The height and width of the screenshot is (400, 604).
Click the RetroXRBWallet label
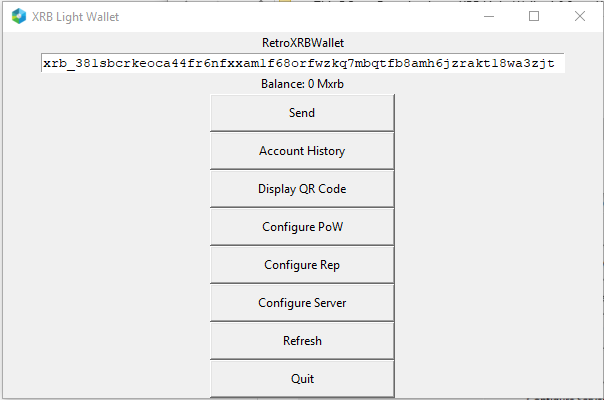pyautogui.click(x=303, y=43)
